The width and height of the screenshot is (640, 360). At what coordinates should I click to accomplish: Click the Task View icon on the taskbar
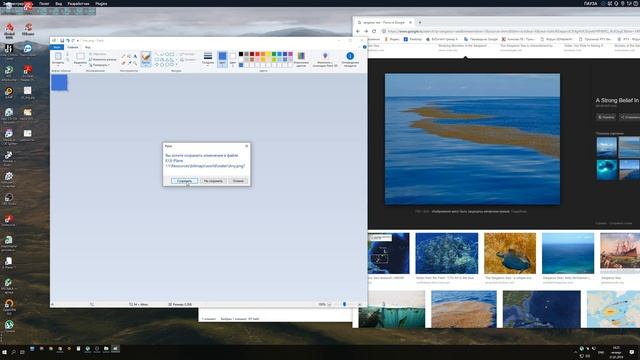click(22, 352)
